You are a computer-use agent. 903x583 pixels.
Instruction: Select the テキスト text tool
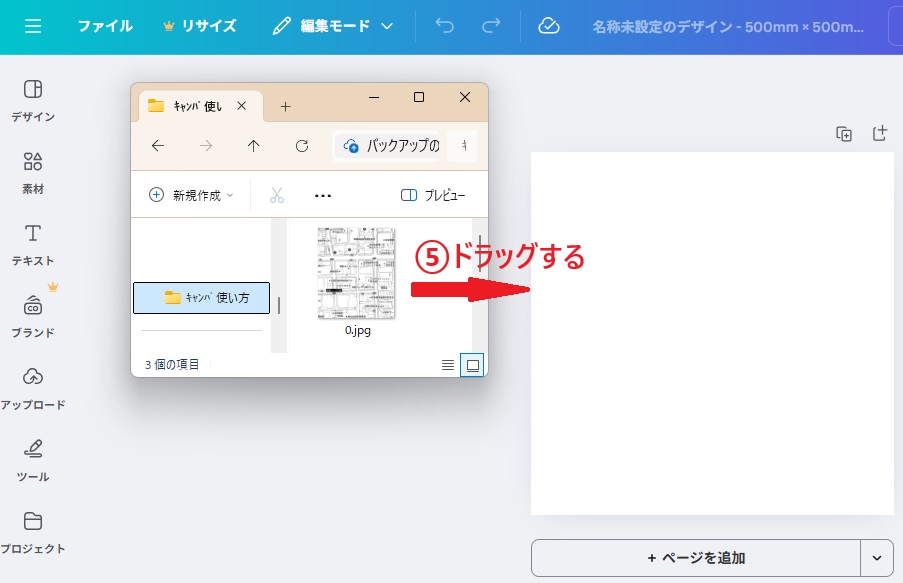[x=33, y=244]
